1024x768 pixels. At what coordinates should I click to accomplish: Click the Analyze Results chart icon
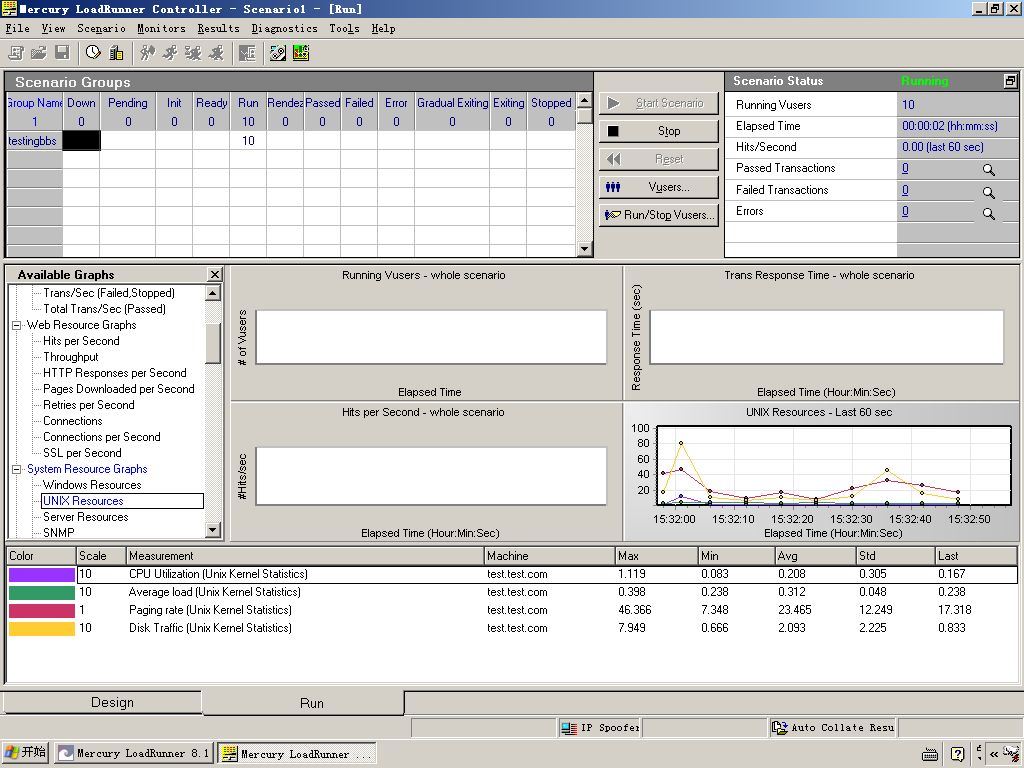click(301, 53)
